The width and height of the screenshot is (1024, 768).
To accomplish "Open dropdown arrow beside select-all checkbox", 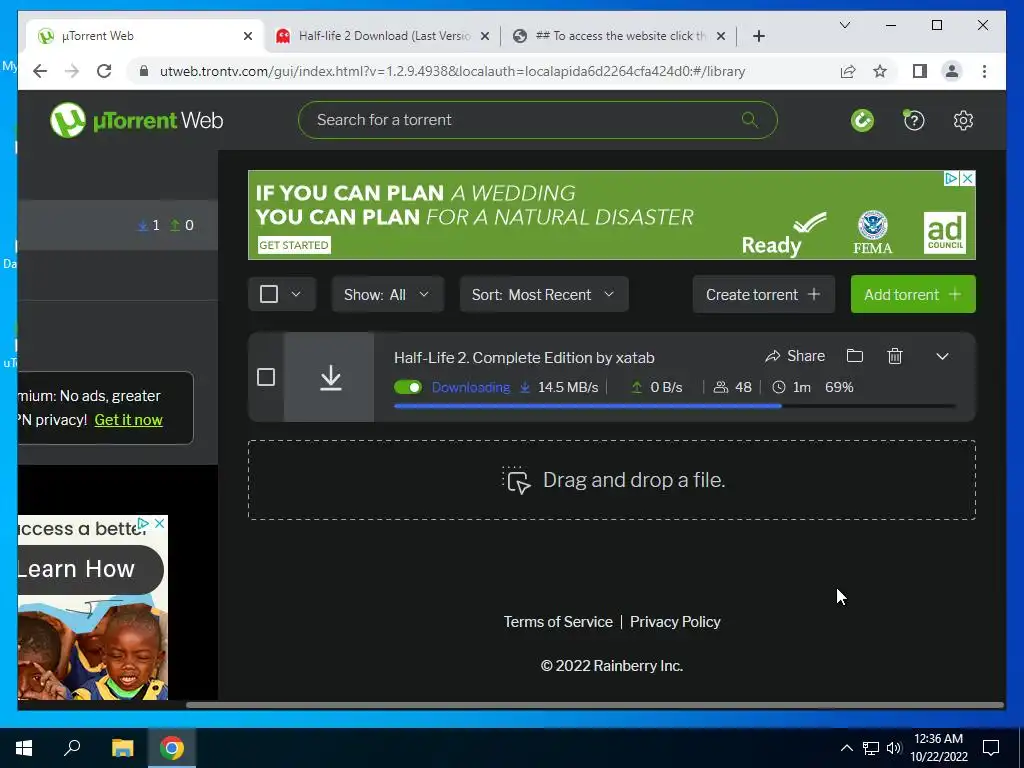I will click(x=296, y=294).
